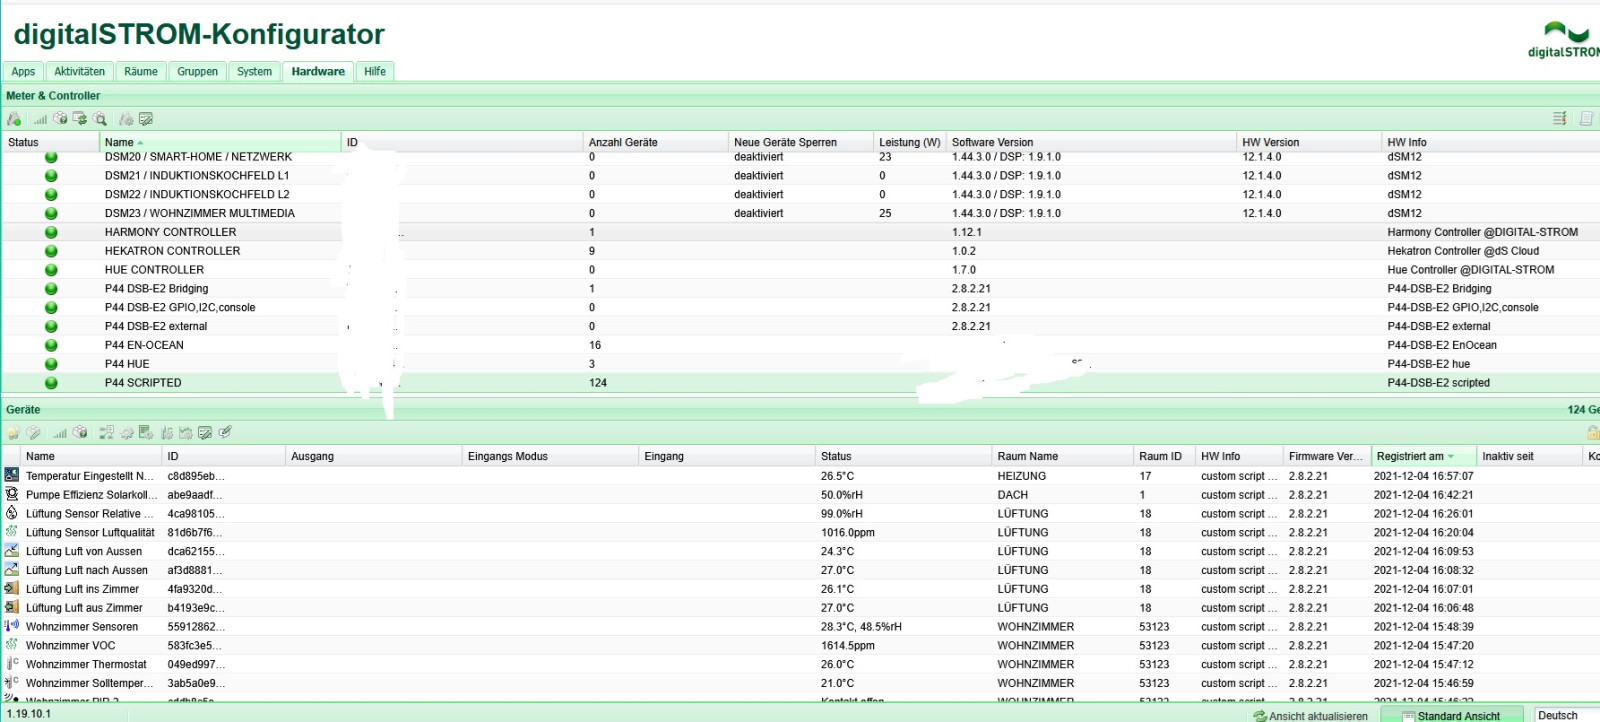
Task: Click the checklist status icon in Meter toolbar
Action: click(1559, 119)
